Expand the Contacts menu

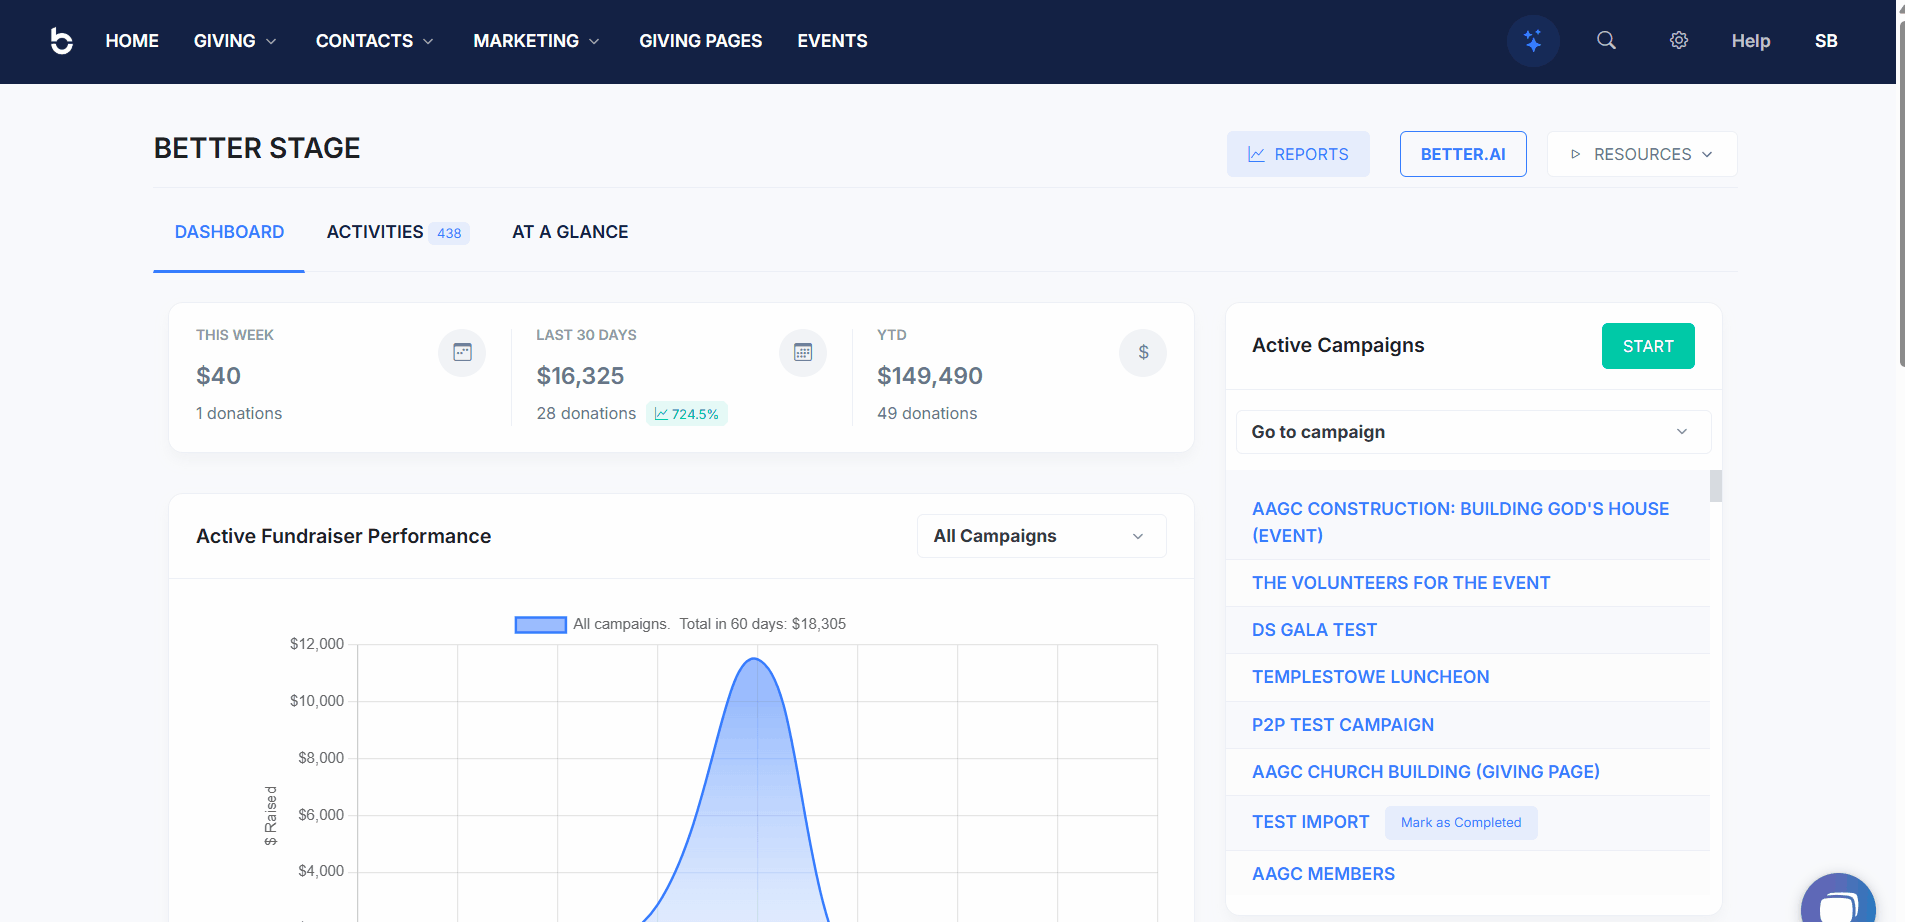[x=375, y=41]
